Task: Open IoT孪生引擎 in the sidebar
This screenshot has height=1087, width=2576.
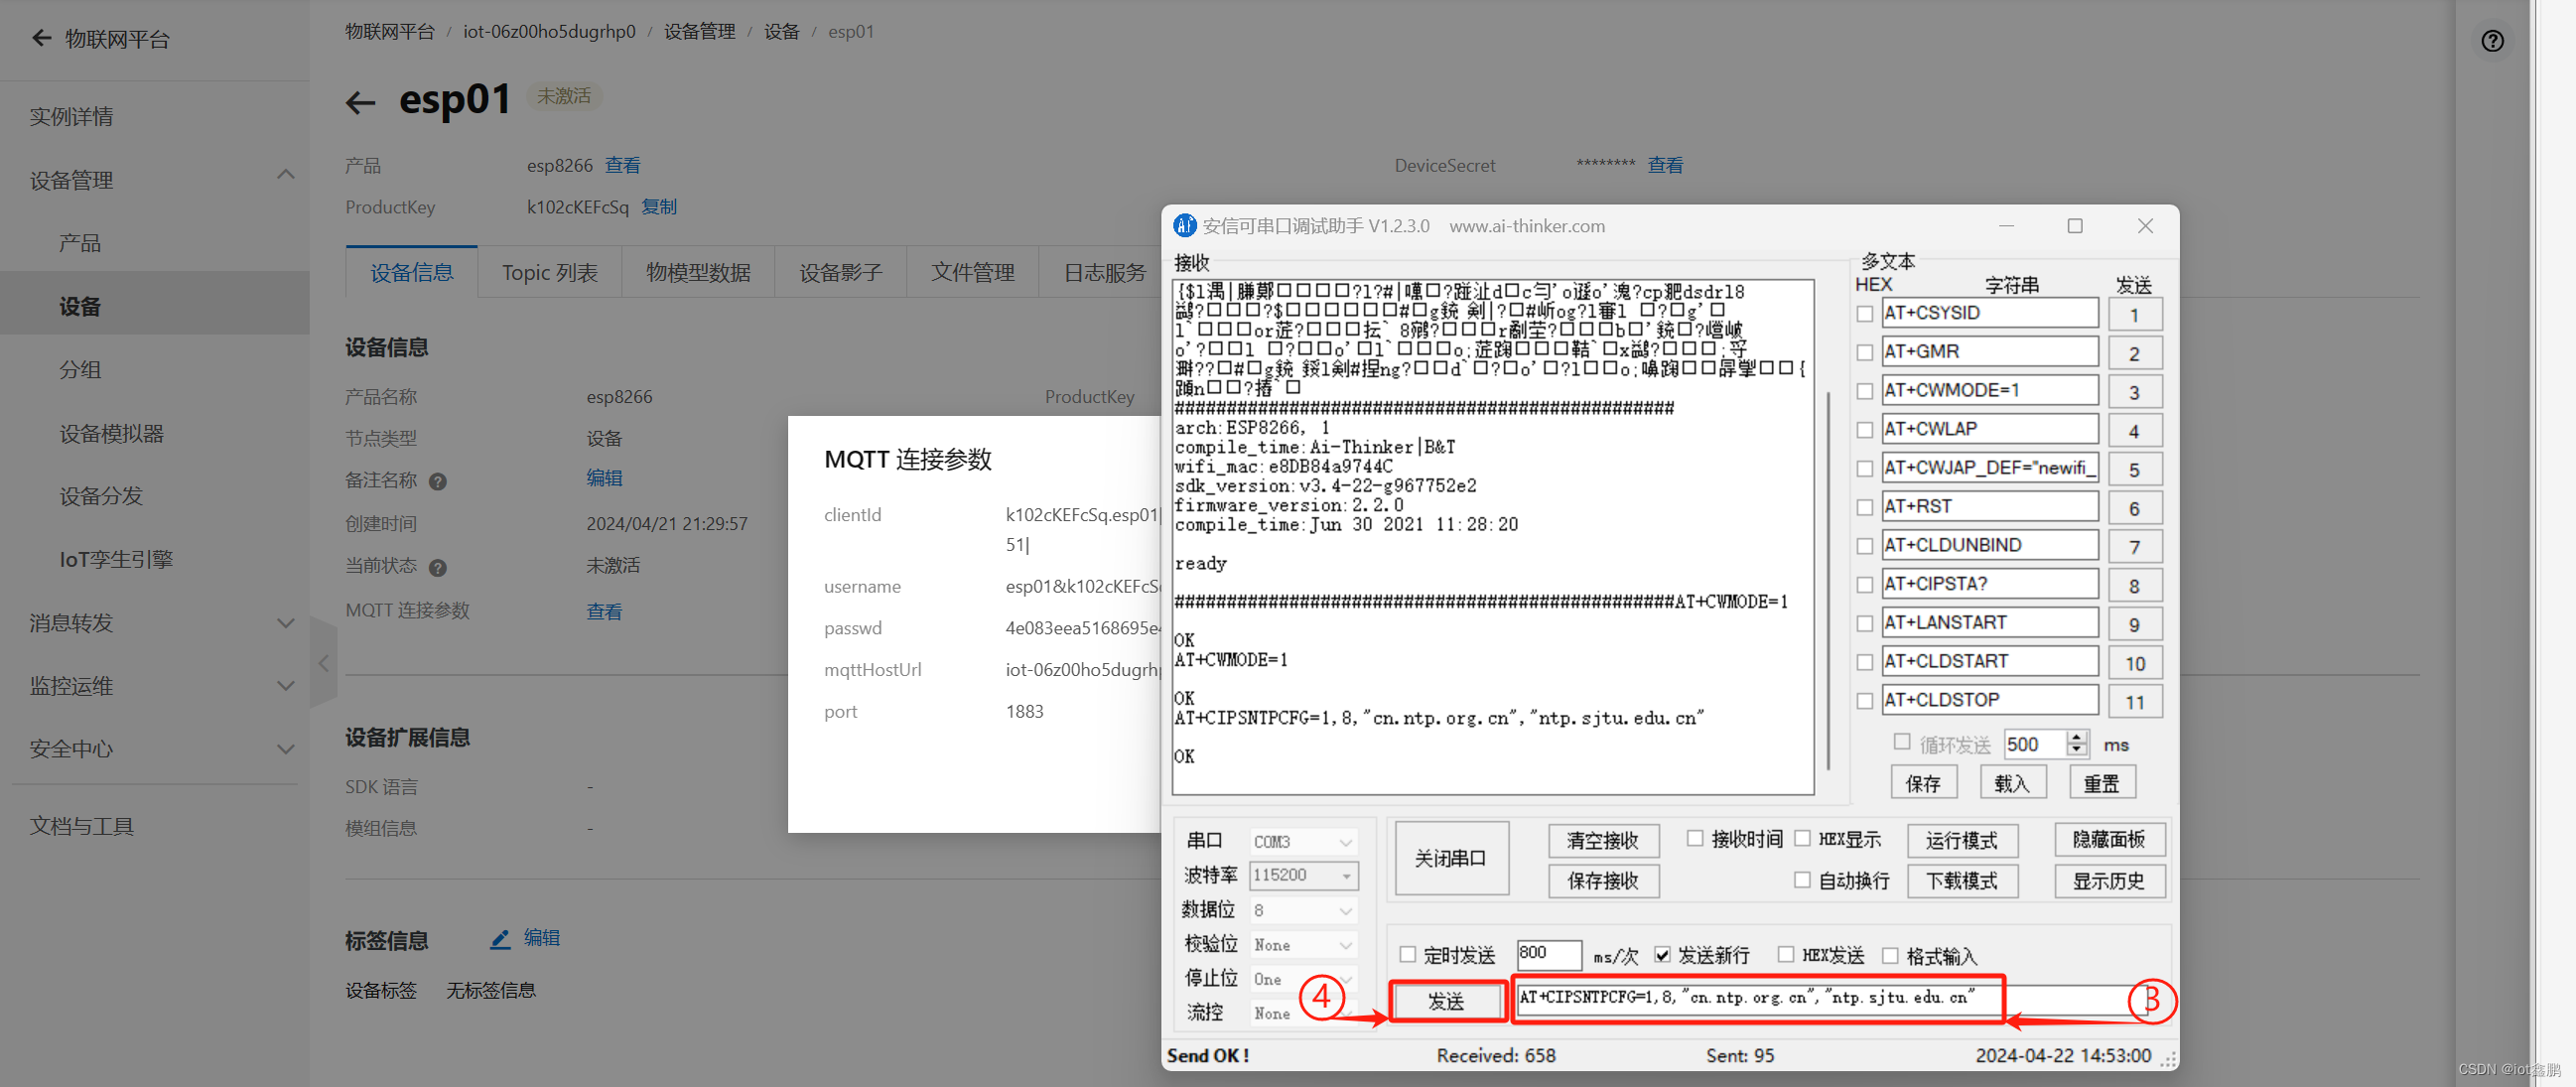Action: pos(116,560)
